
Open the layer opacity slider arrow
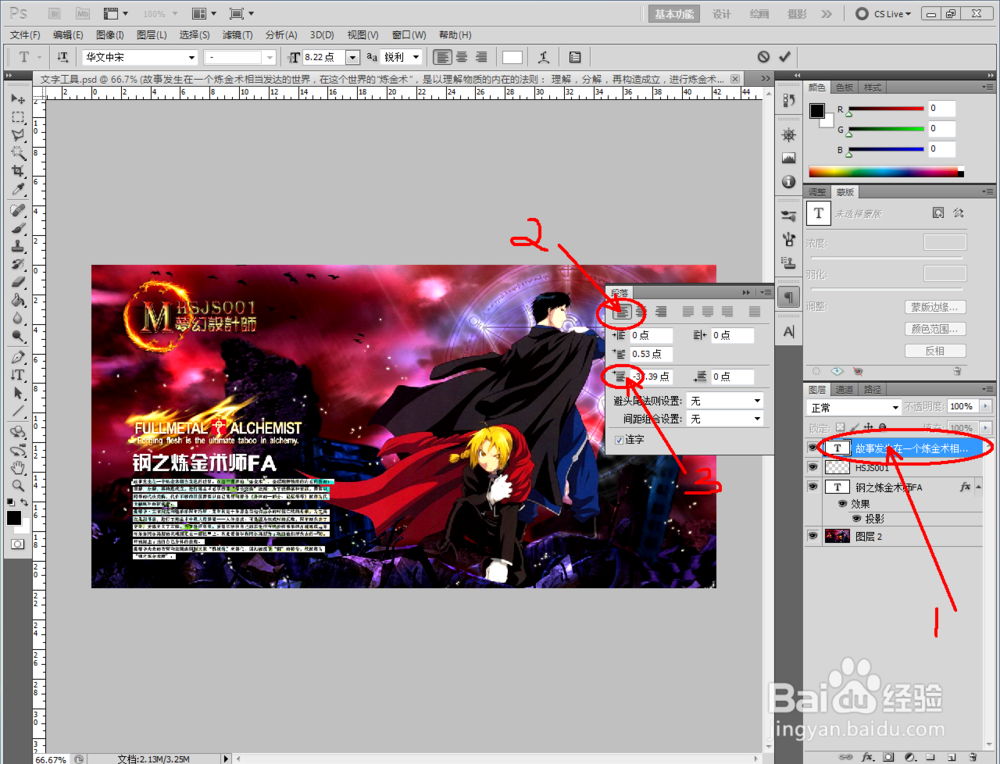986,406
